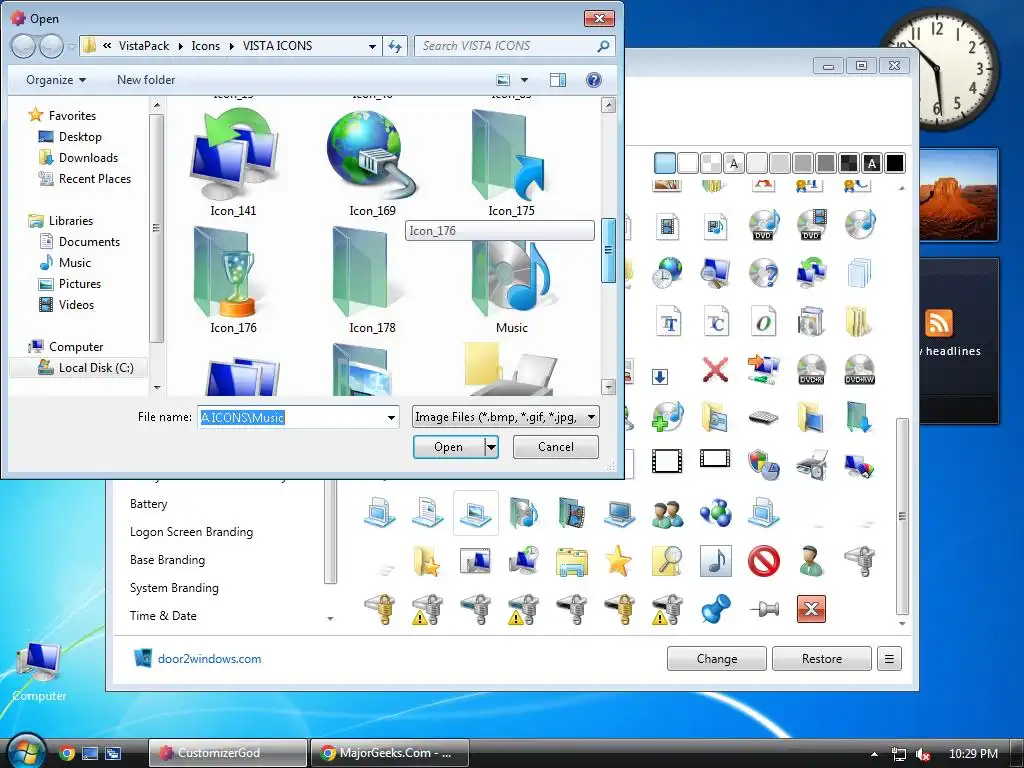The image size is (1024, 768).
Task: Open CustomizerGod hamburger menu button
Action: (x=889, y=658)
